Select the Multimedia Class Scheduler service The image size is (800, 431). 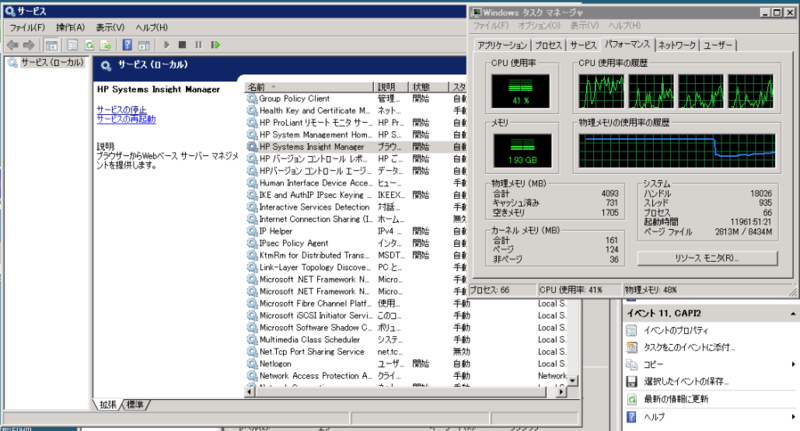(406, 340)
